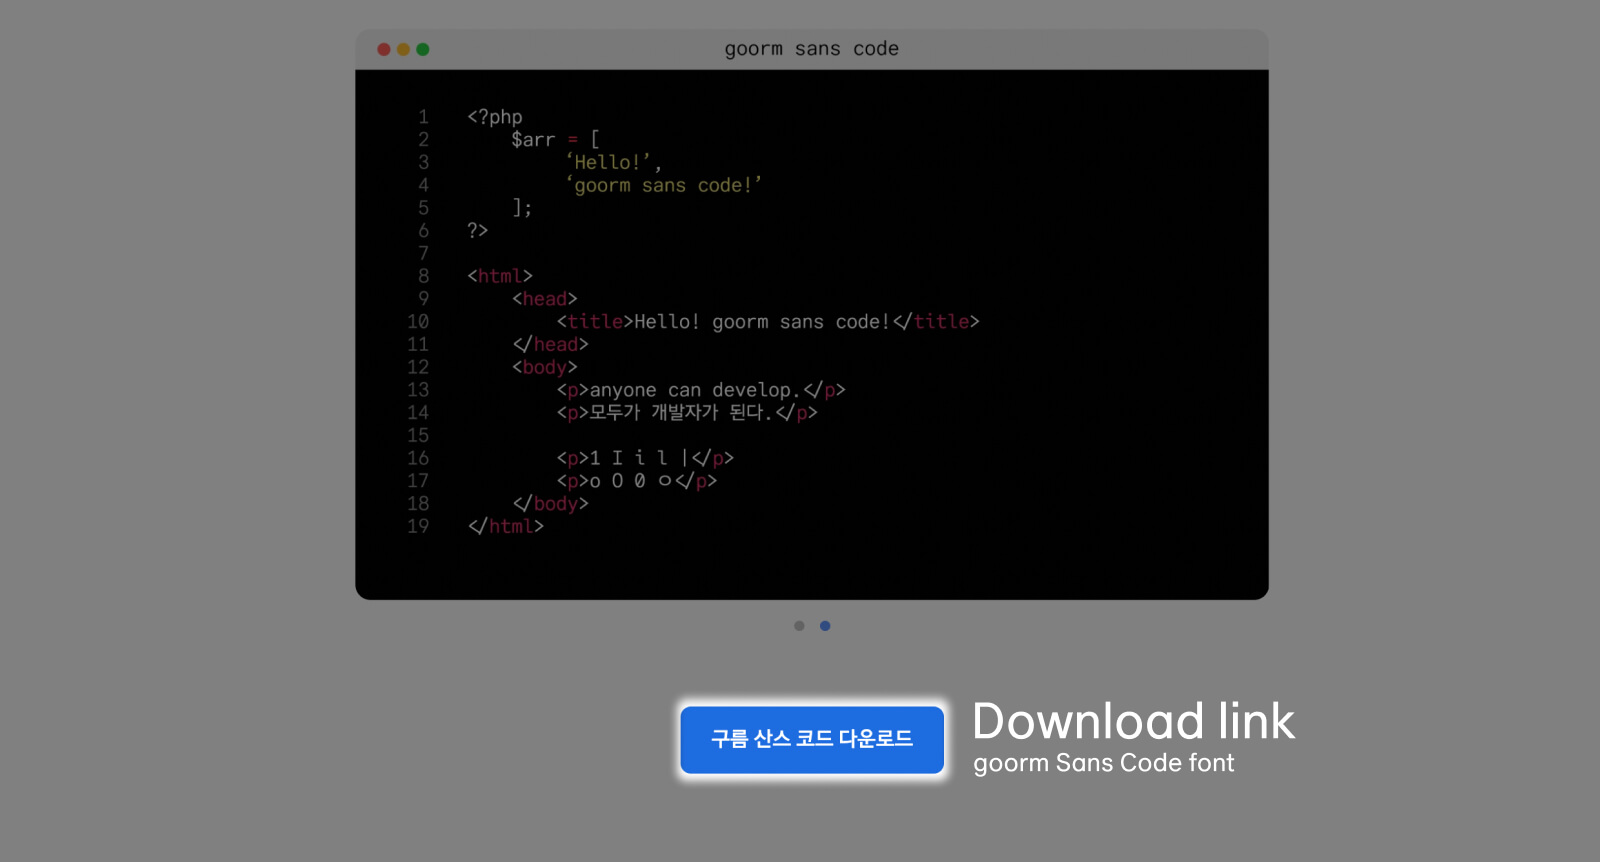The image size is (1600, 862).
Task: Click line number 10
Action: click(418, 322)
